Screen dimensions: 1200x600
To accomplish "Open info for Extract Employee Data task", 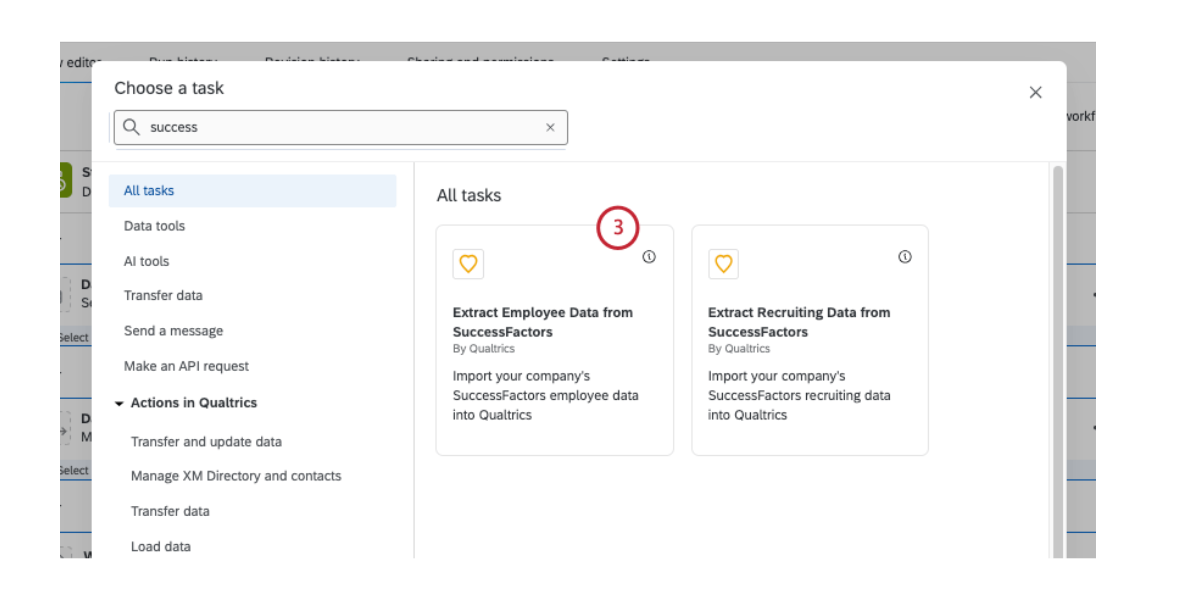I will 649,257.
